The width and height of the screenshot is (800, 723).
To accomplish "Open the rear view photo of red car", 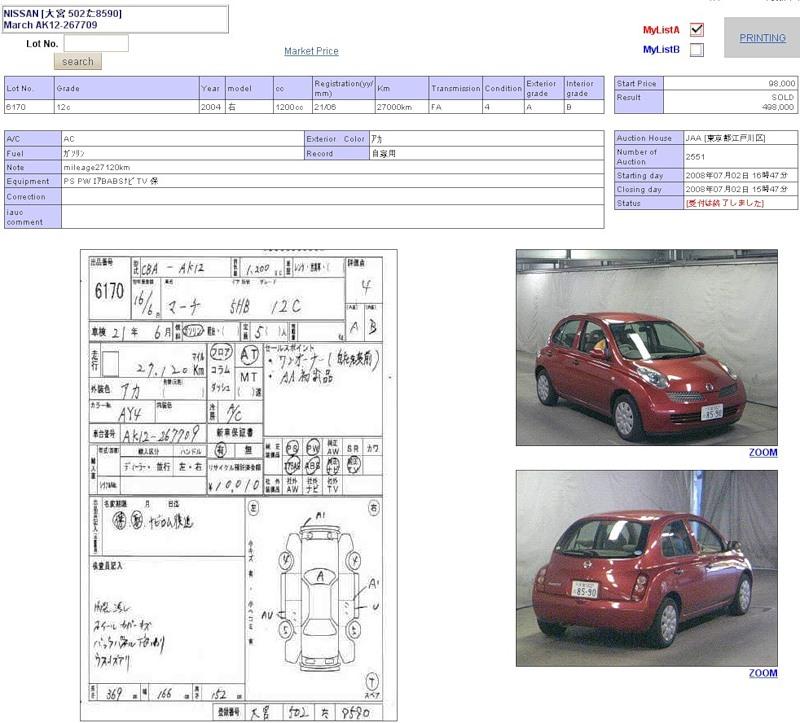I will coord(646,568).
